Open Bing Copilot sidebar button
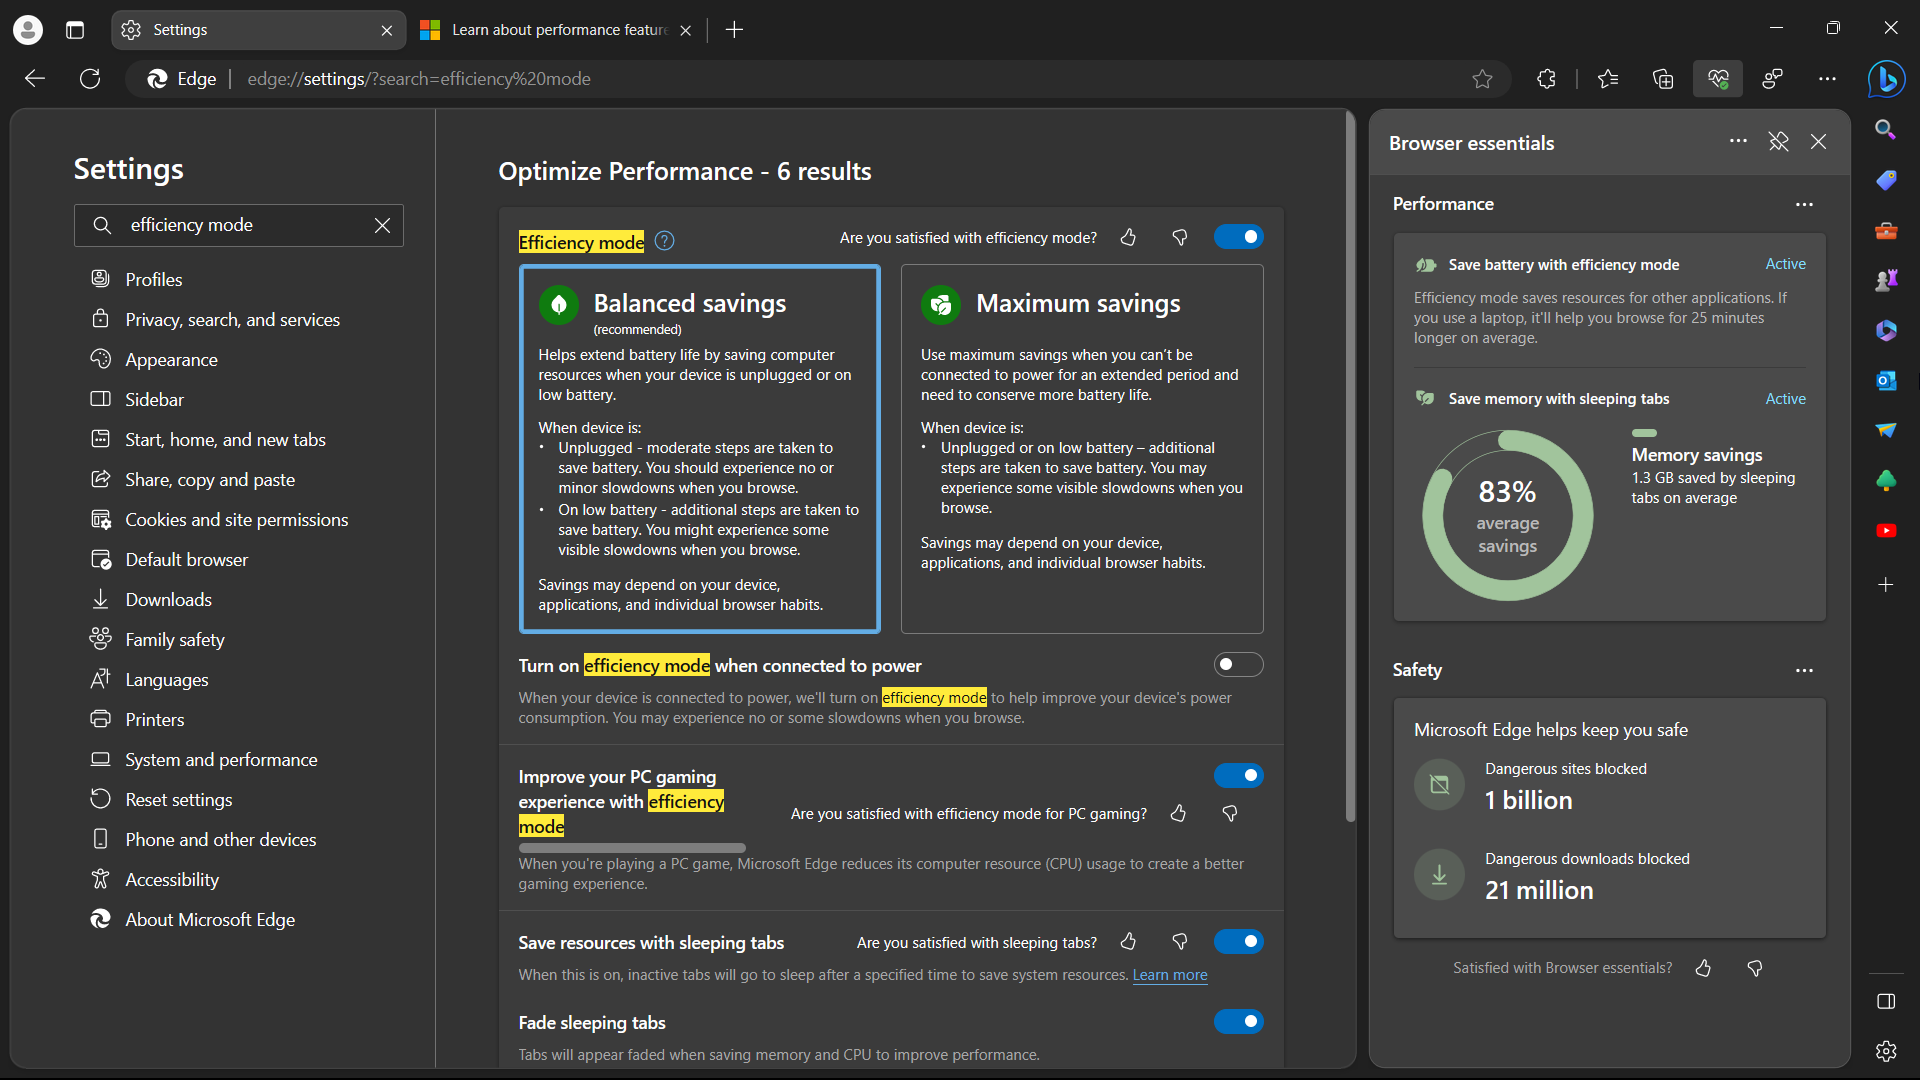This screenshot has width=1920, height=1080. pos(1886,79)
